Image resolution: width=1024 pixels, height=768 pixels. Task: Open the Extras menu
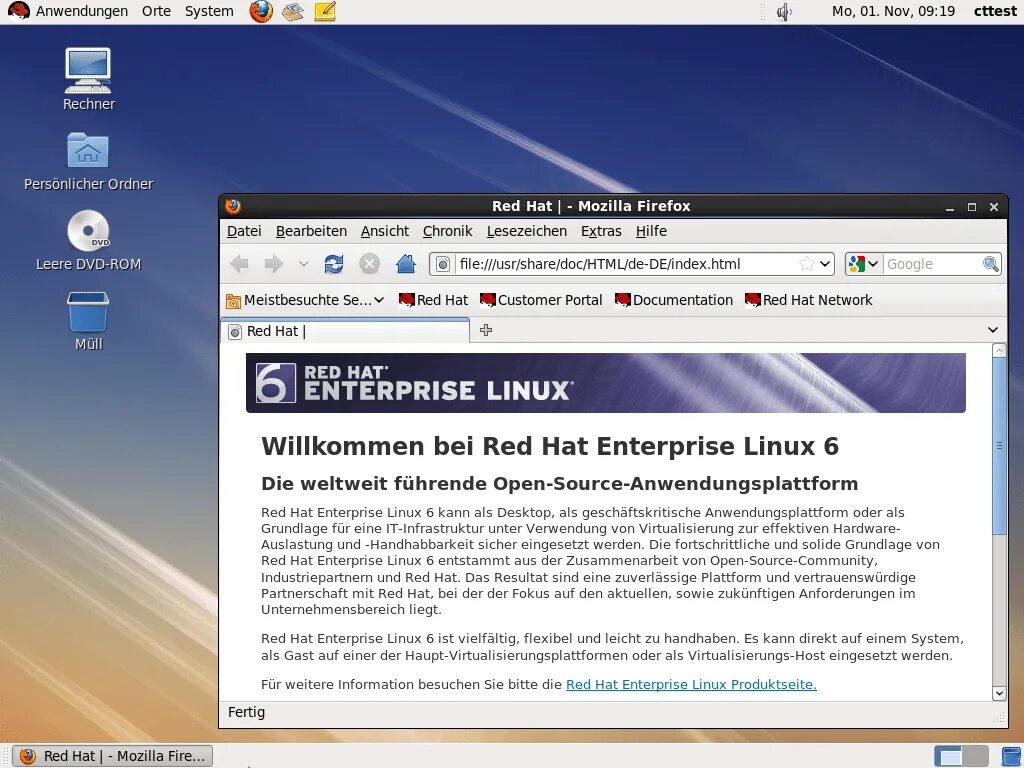pos(601,231)
